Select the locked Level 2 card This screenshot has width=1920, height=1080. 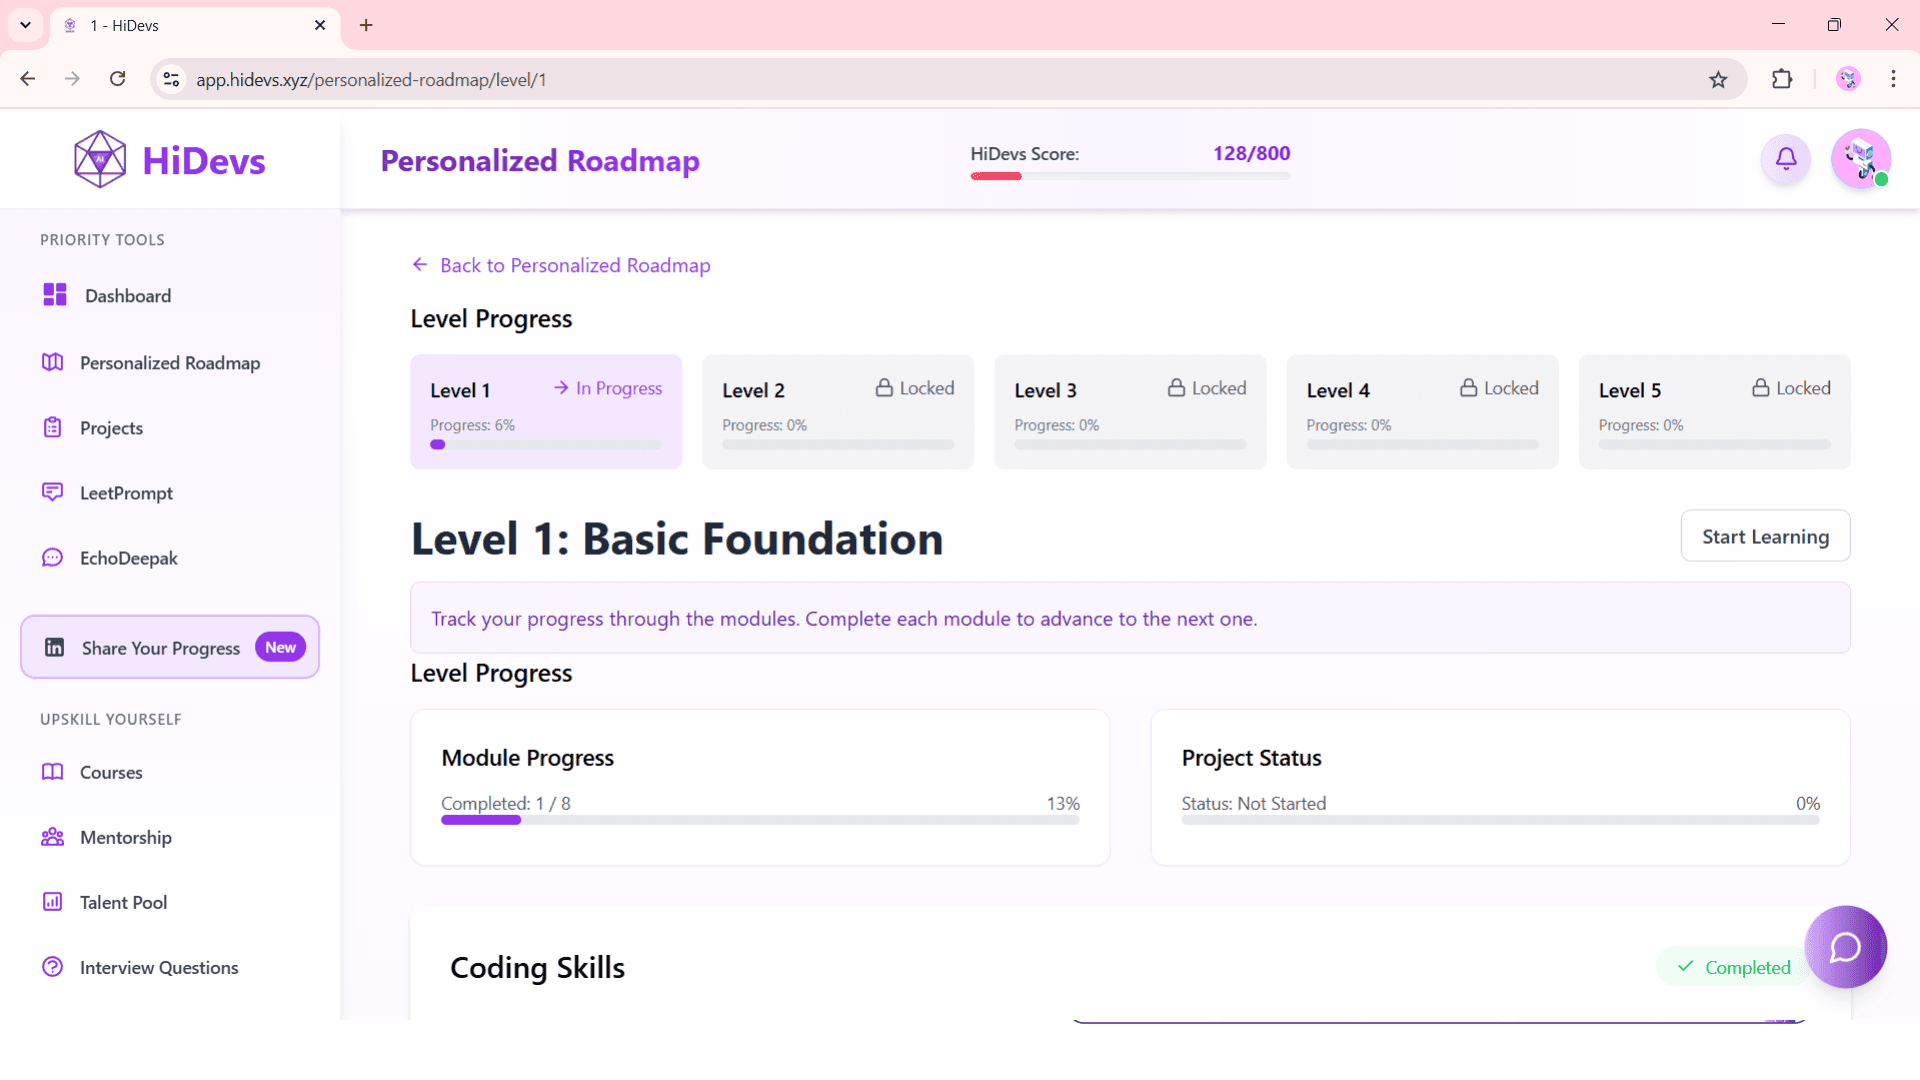point(838,411)
